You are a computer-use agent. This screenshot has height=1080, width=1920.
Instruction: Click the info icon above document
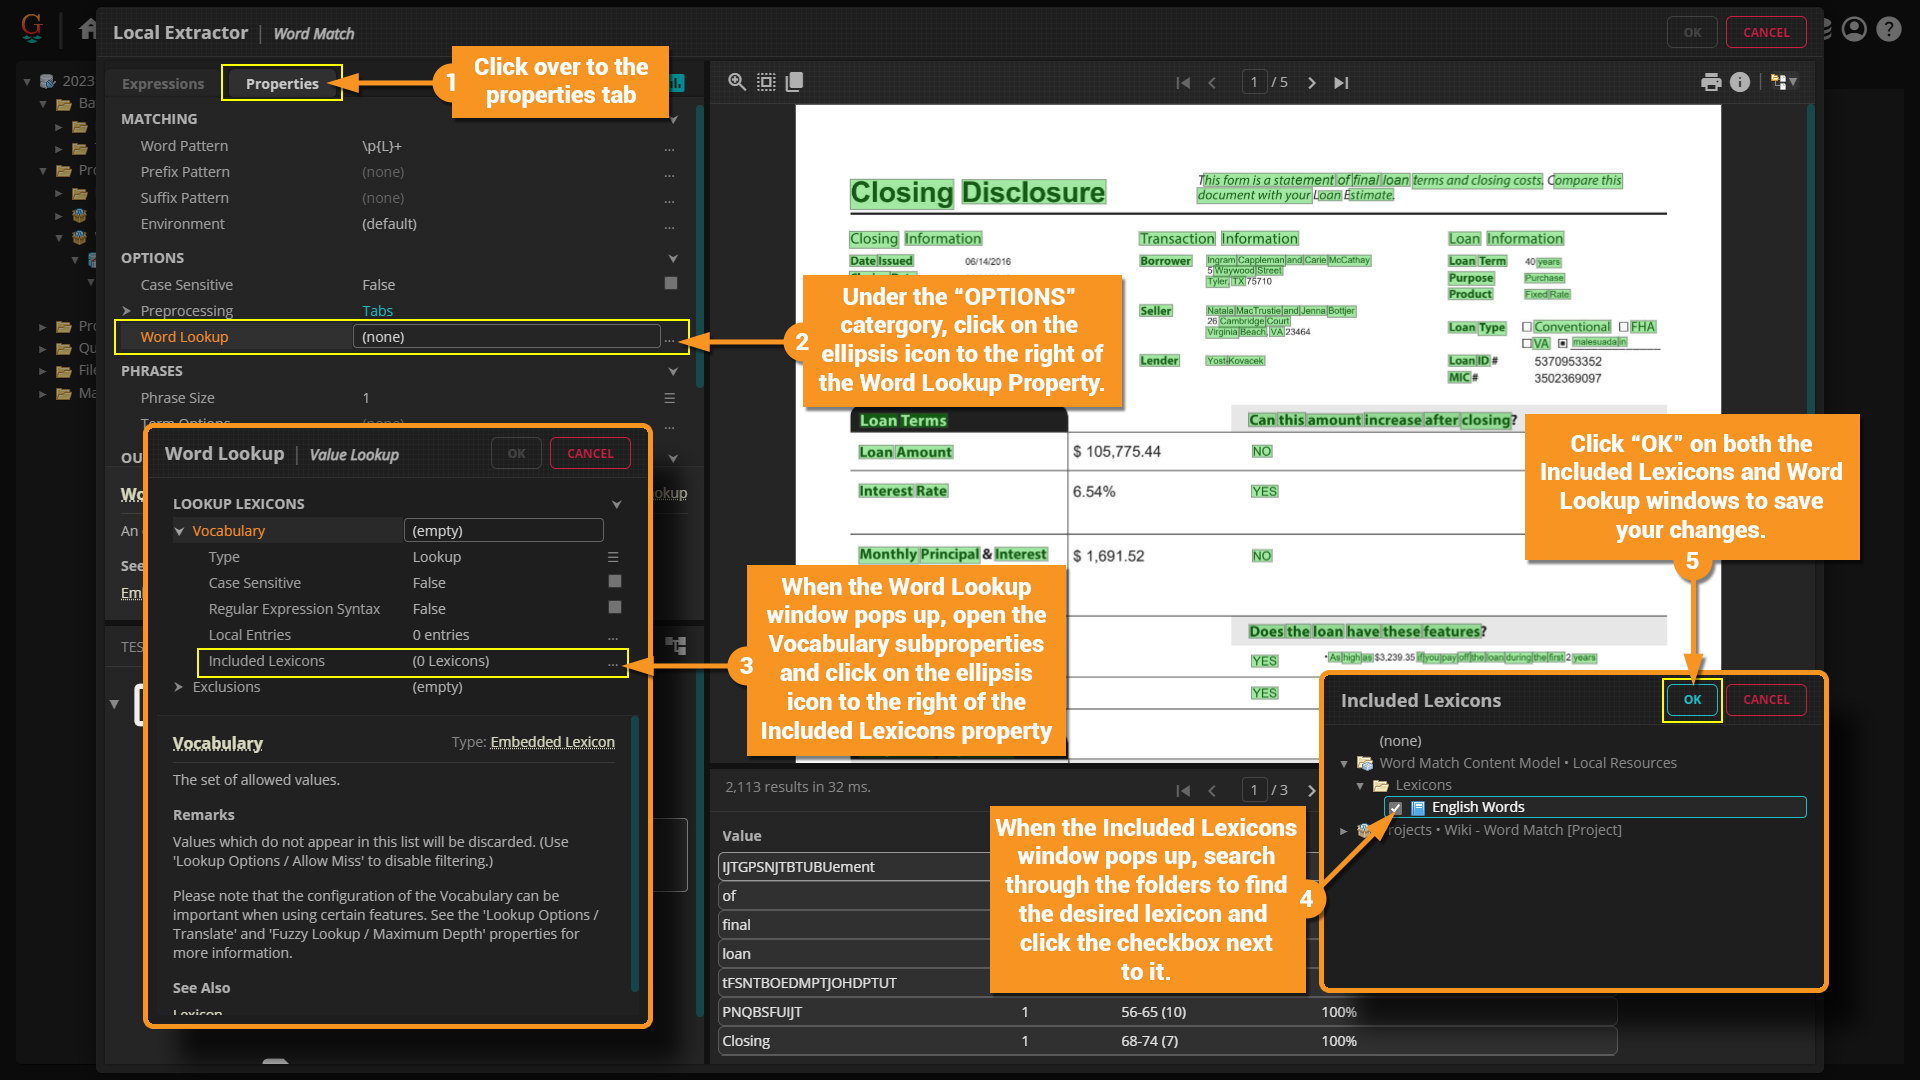click(x=1740, y=82)
